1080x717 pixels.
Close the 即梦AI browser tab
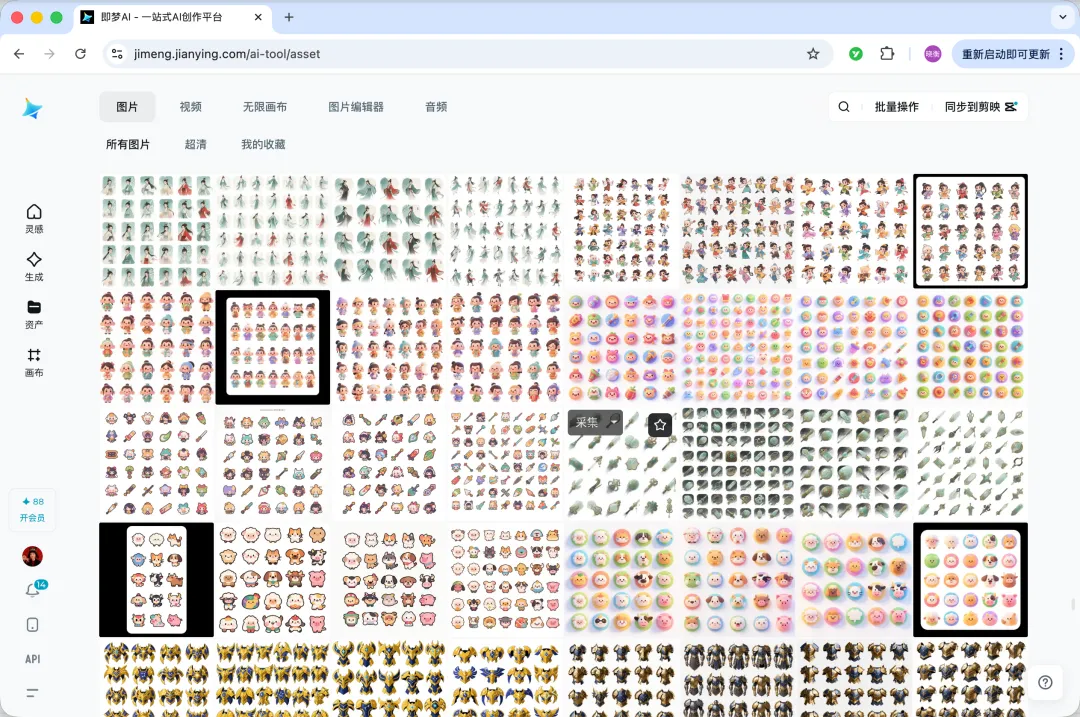[258, 17]
